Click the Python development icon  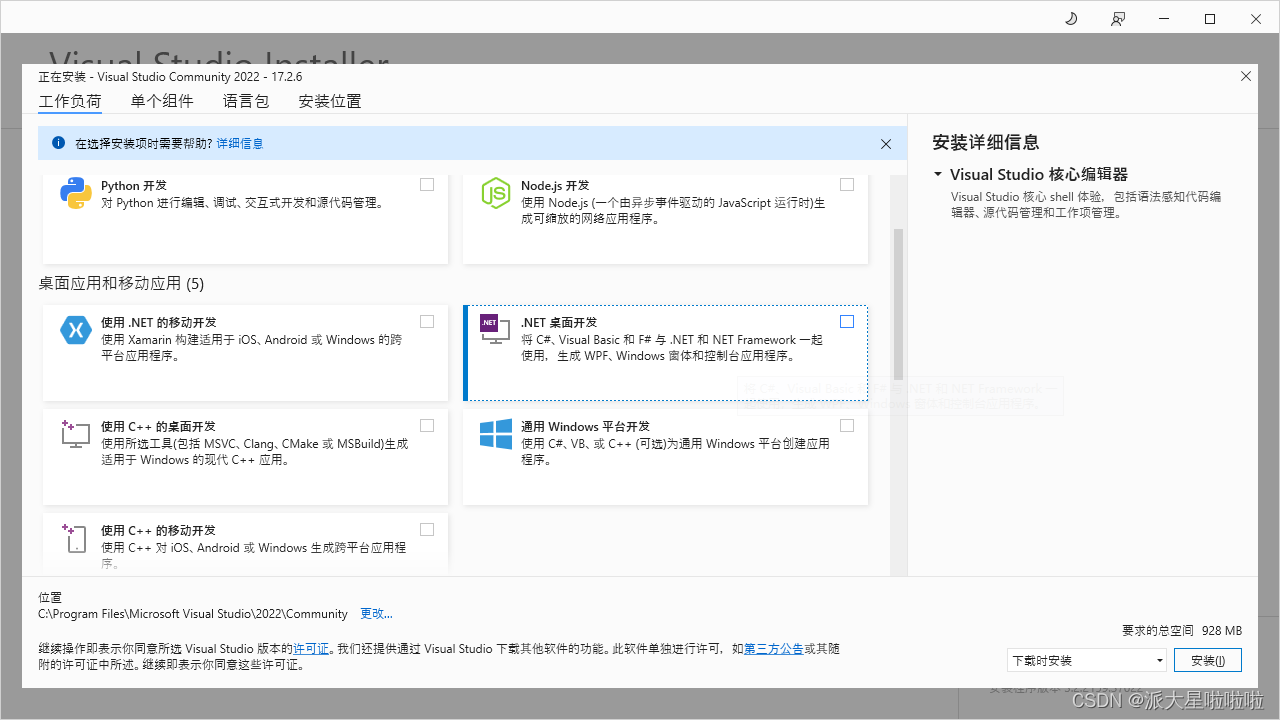pyautogui.click(x=76, y=192)
